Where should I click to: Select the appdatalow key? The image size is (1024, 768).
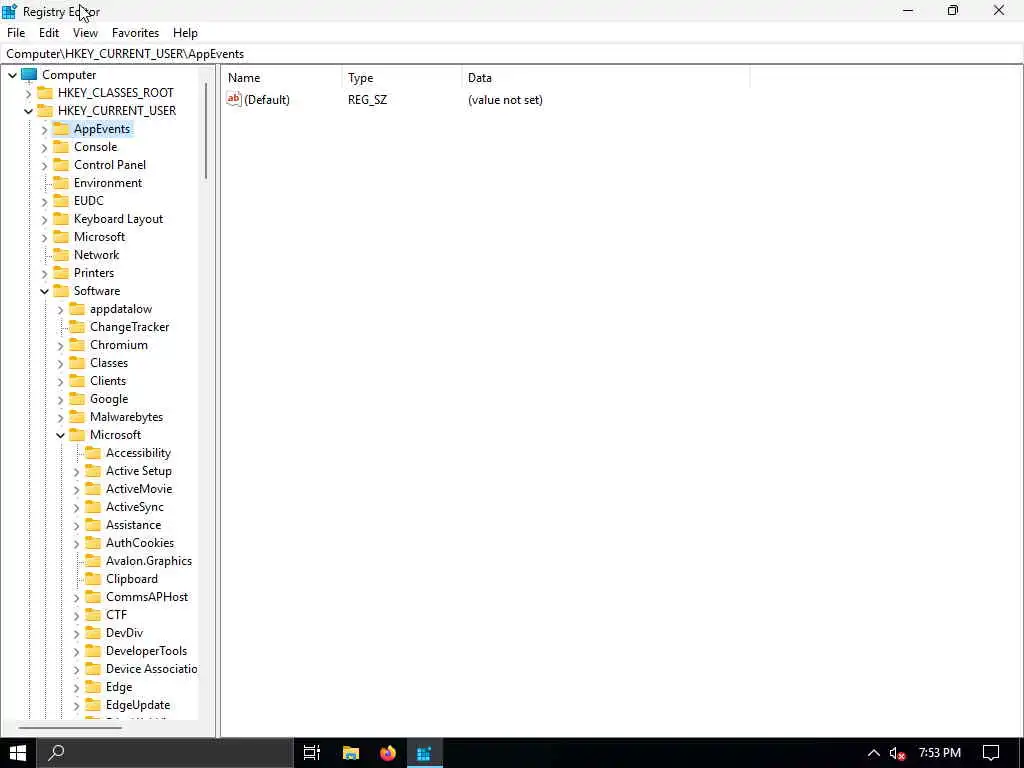tap(121, 309)
